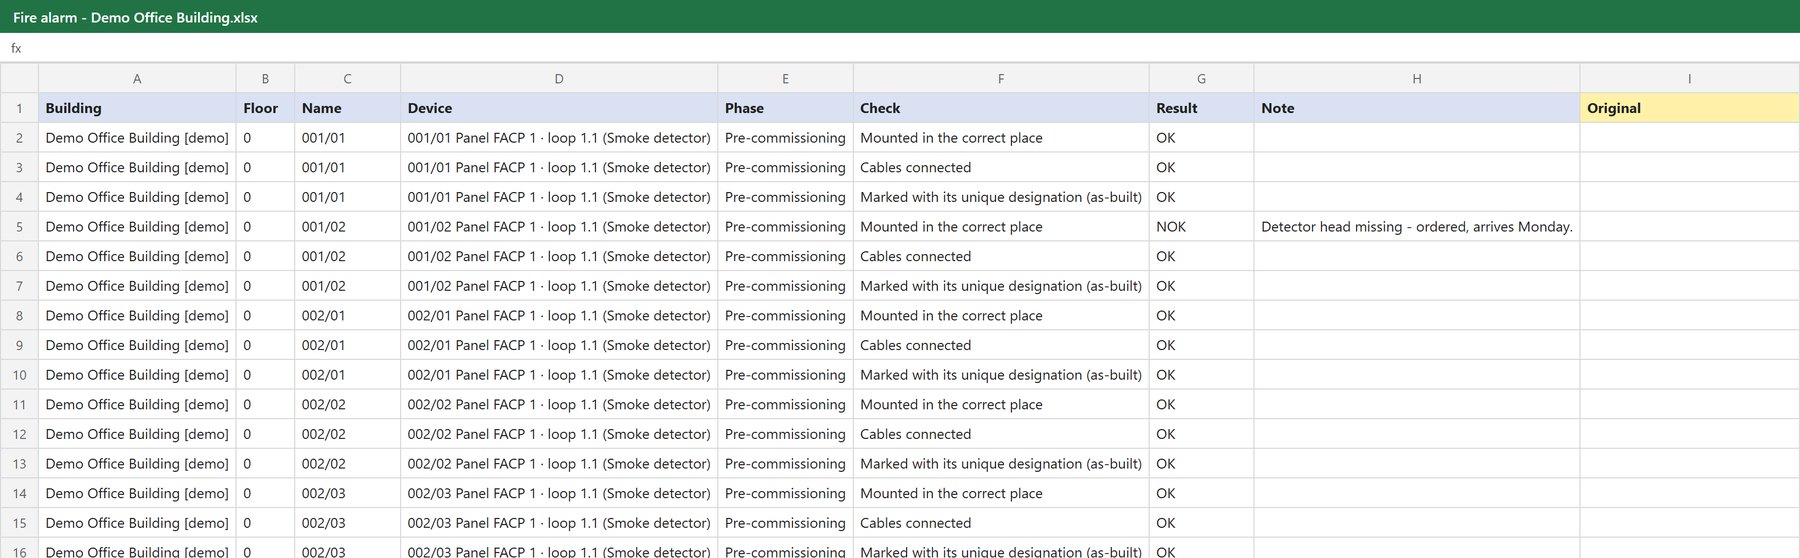Click the Floor header cell
Viewport: 1800px width, 558px height.
[x=265, y=108]
